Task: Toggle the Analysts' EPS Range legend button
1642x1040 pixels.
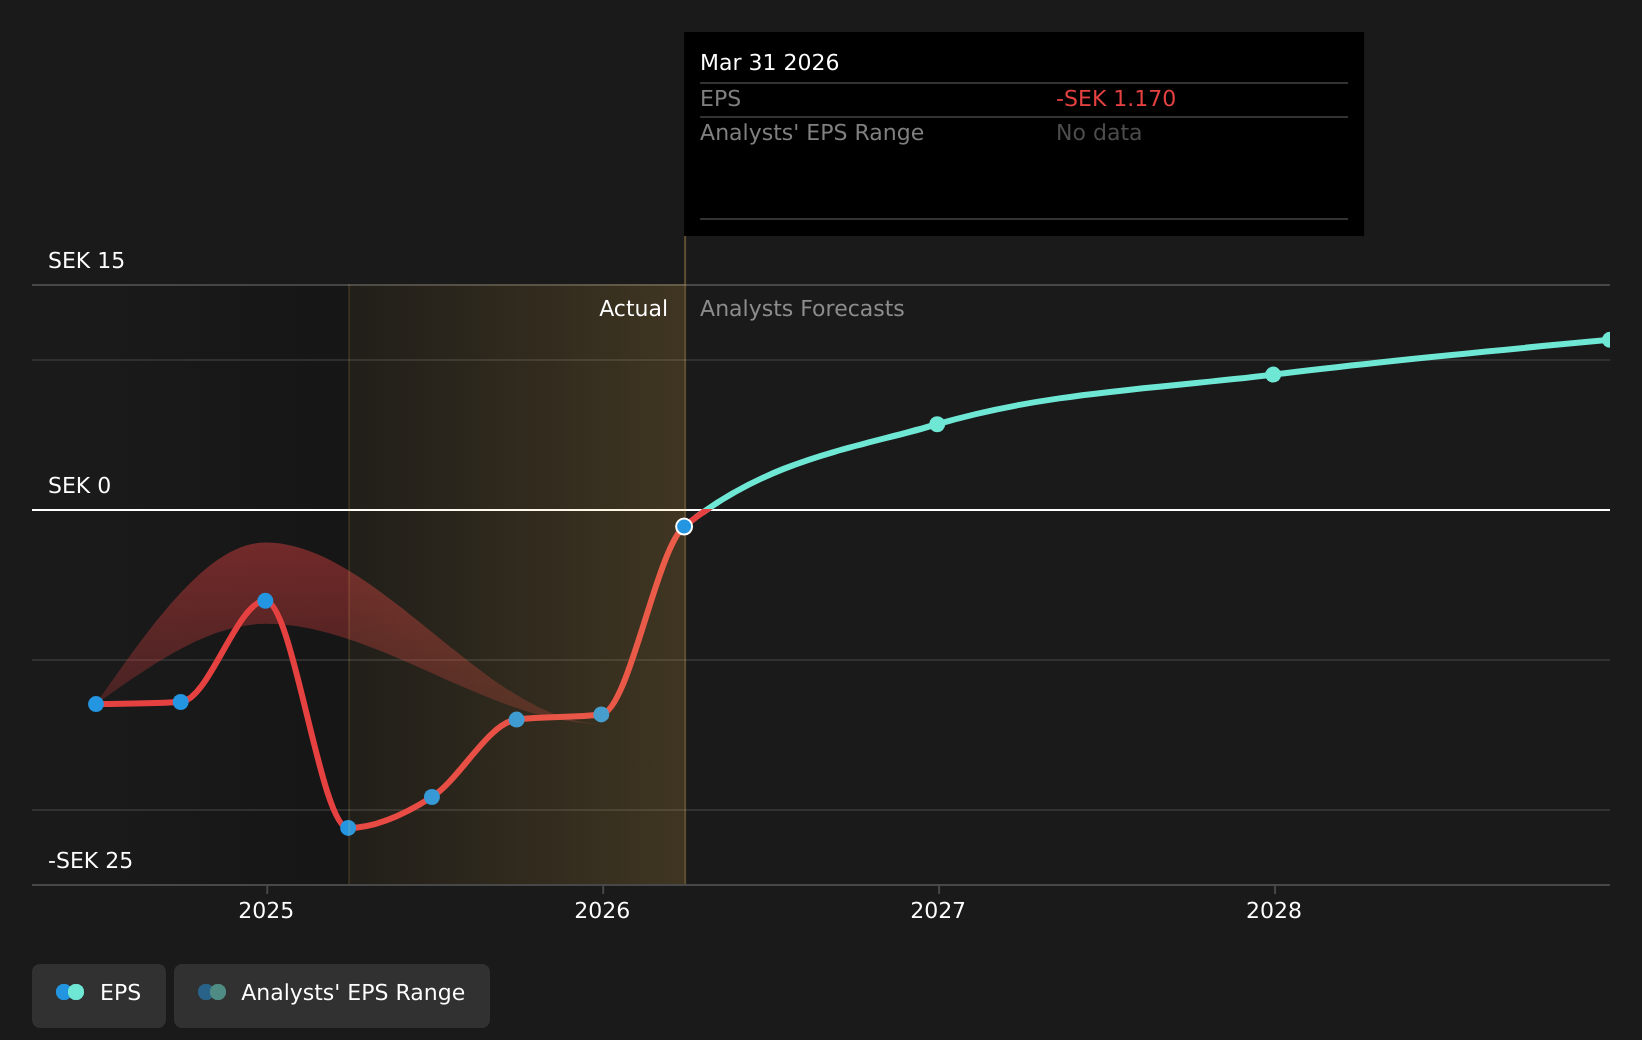Action: 332,995
